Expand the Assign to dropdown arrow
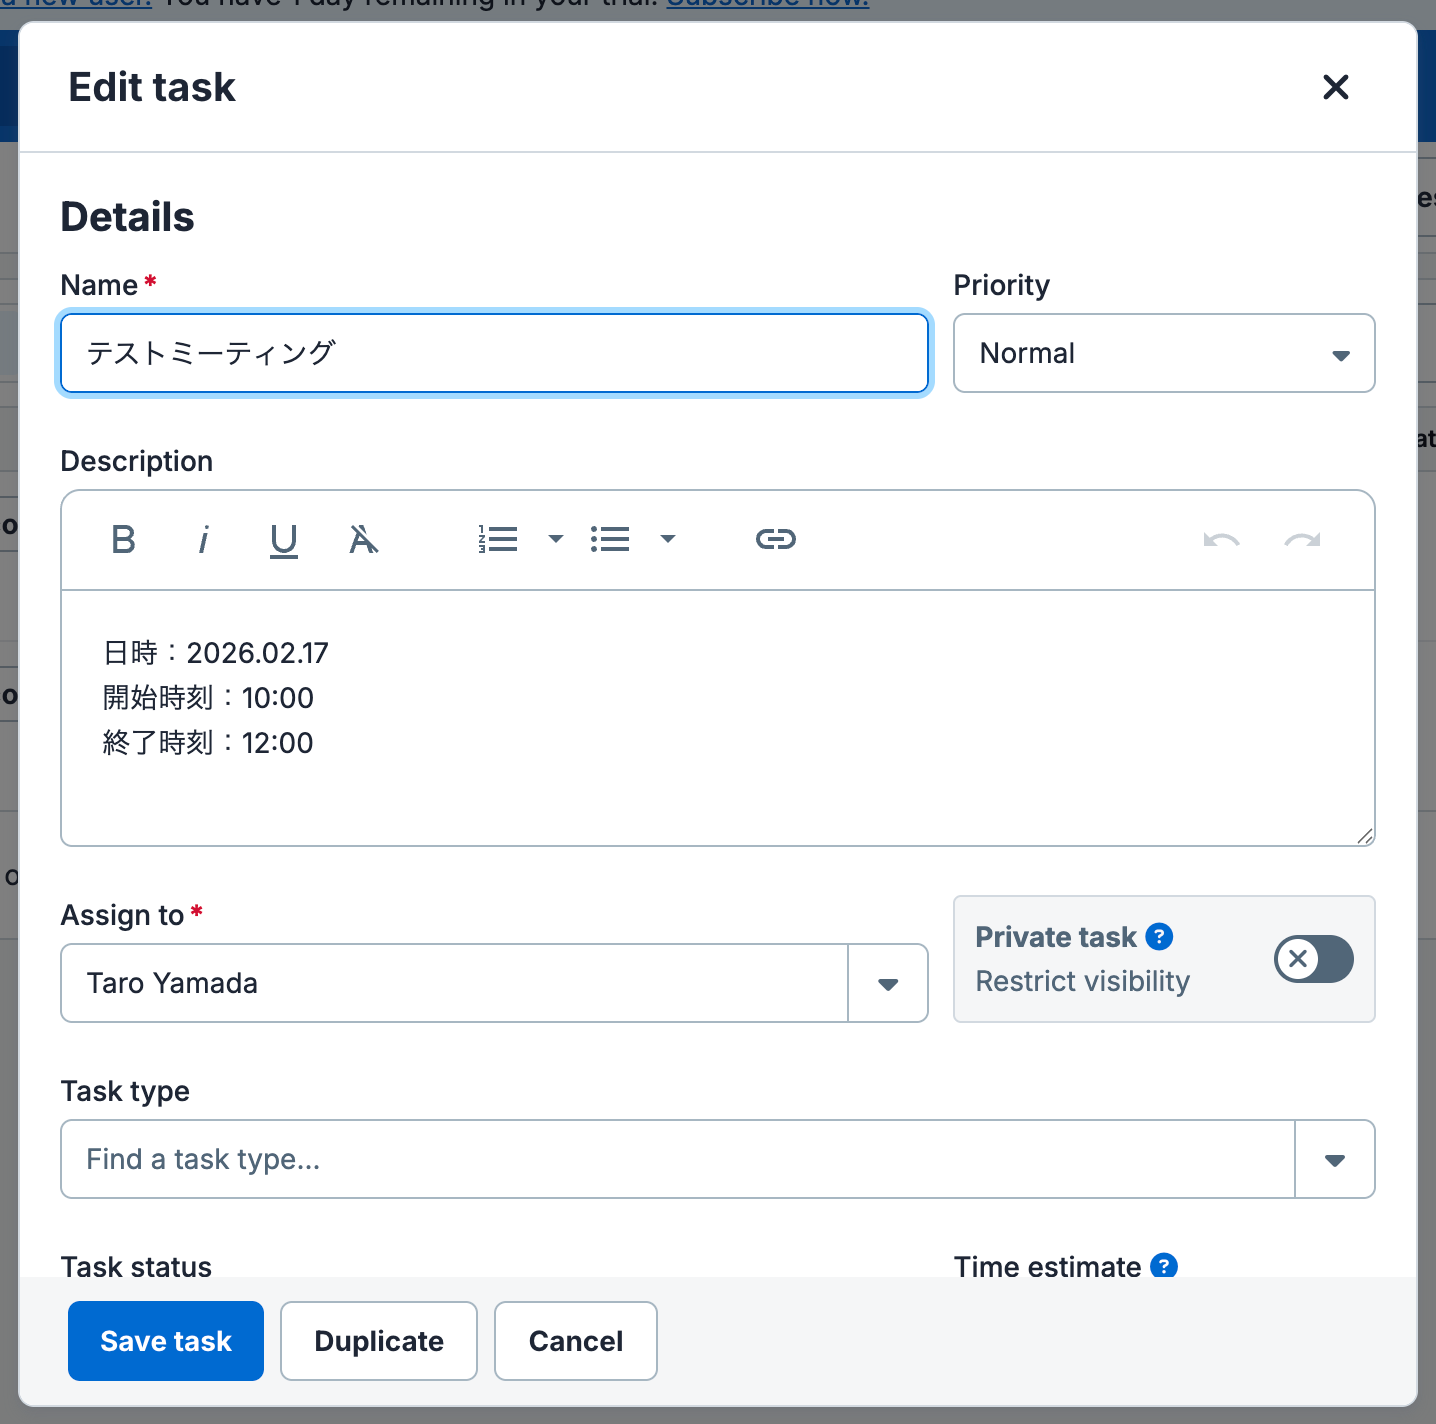The height and width of the screenshot is (1424, 1436). pyautogui.click(x=887, y=984)
